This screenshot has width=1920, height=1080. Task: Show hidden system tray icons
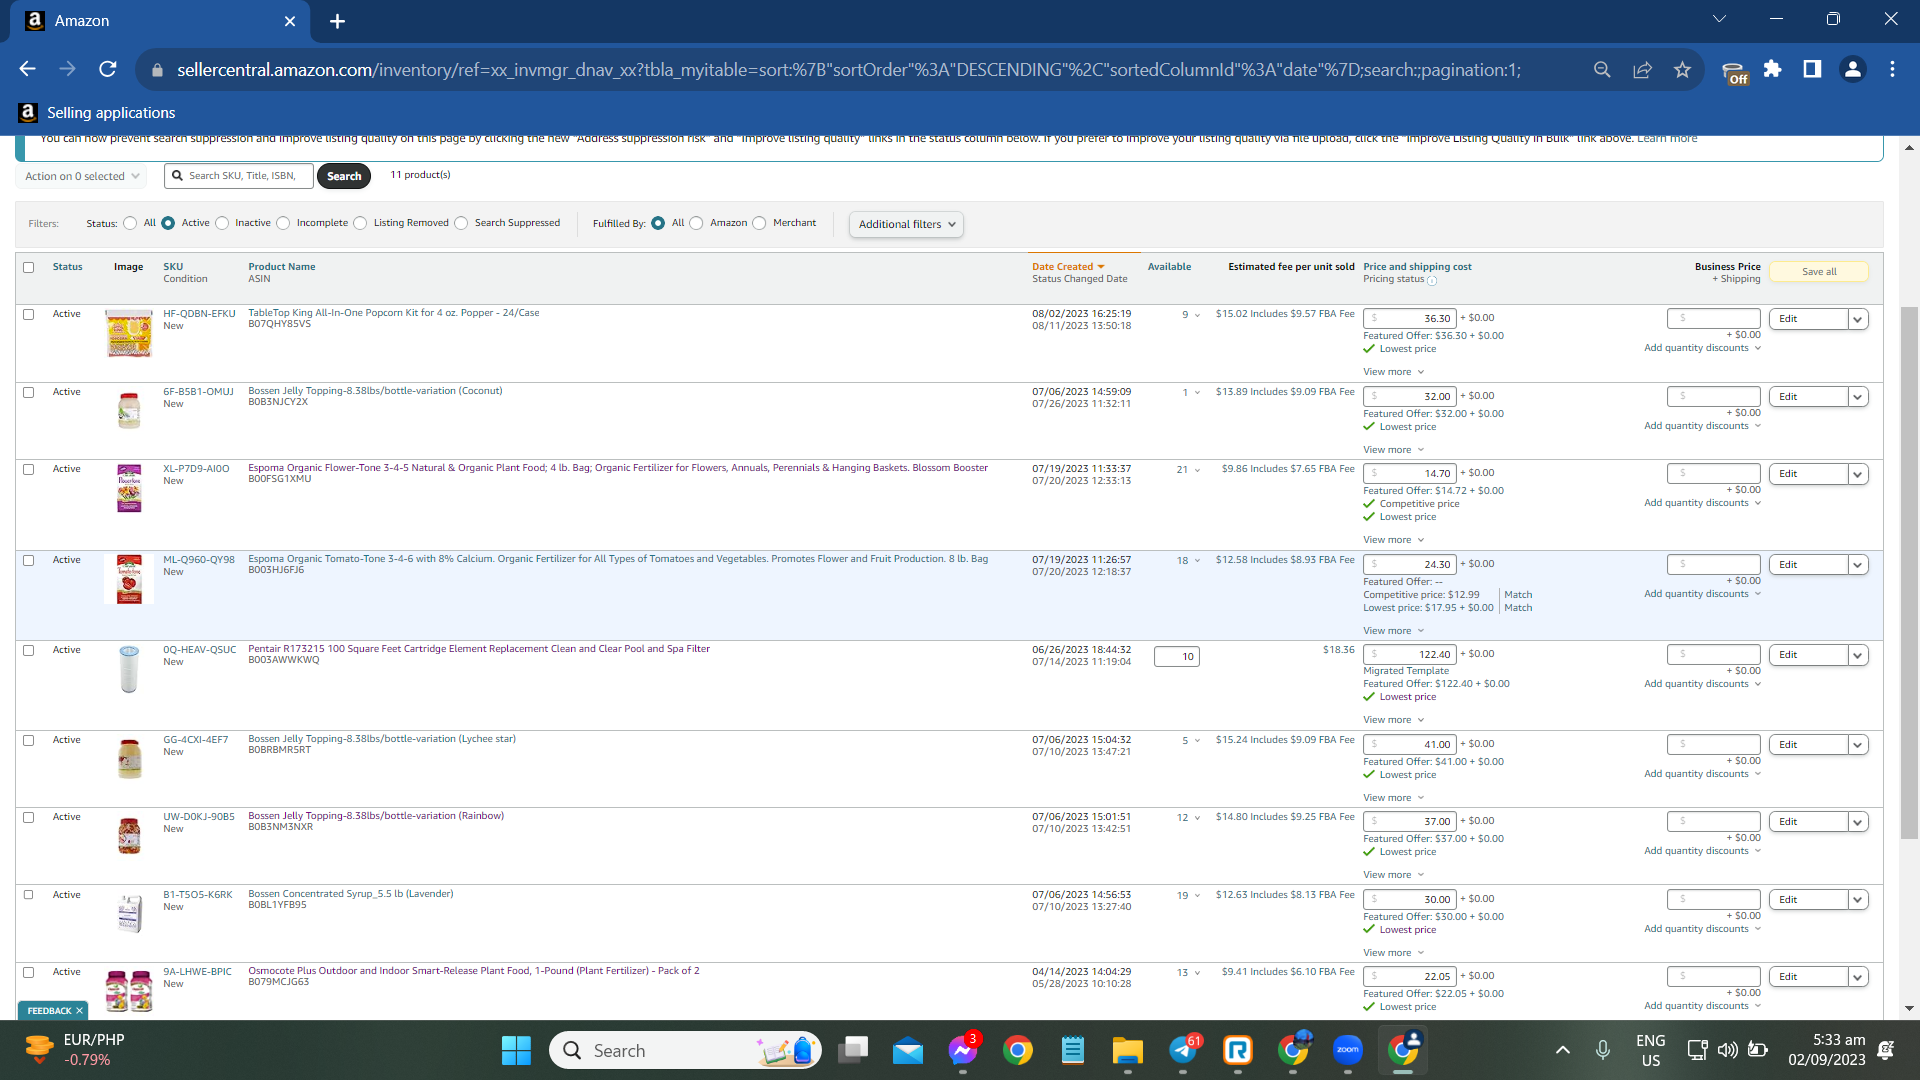pyautogui.click(x=1563, y=1050)
